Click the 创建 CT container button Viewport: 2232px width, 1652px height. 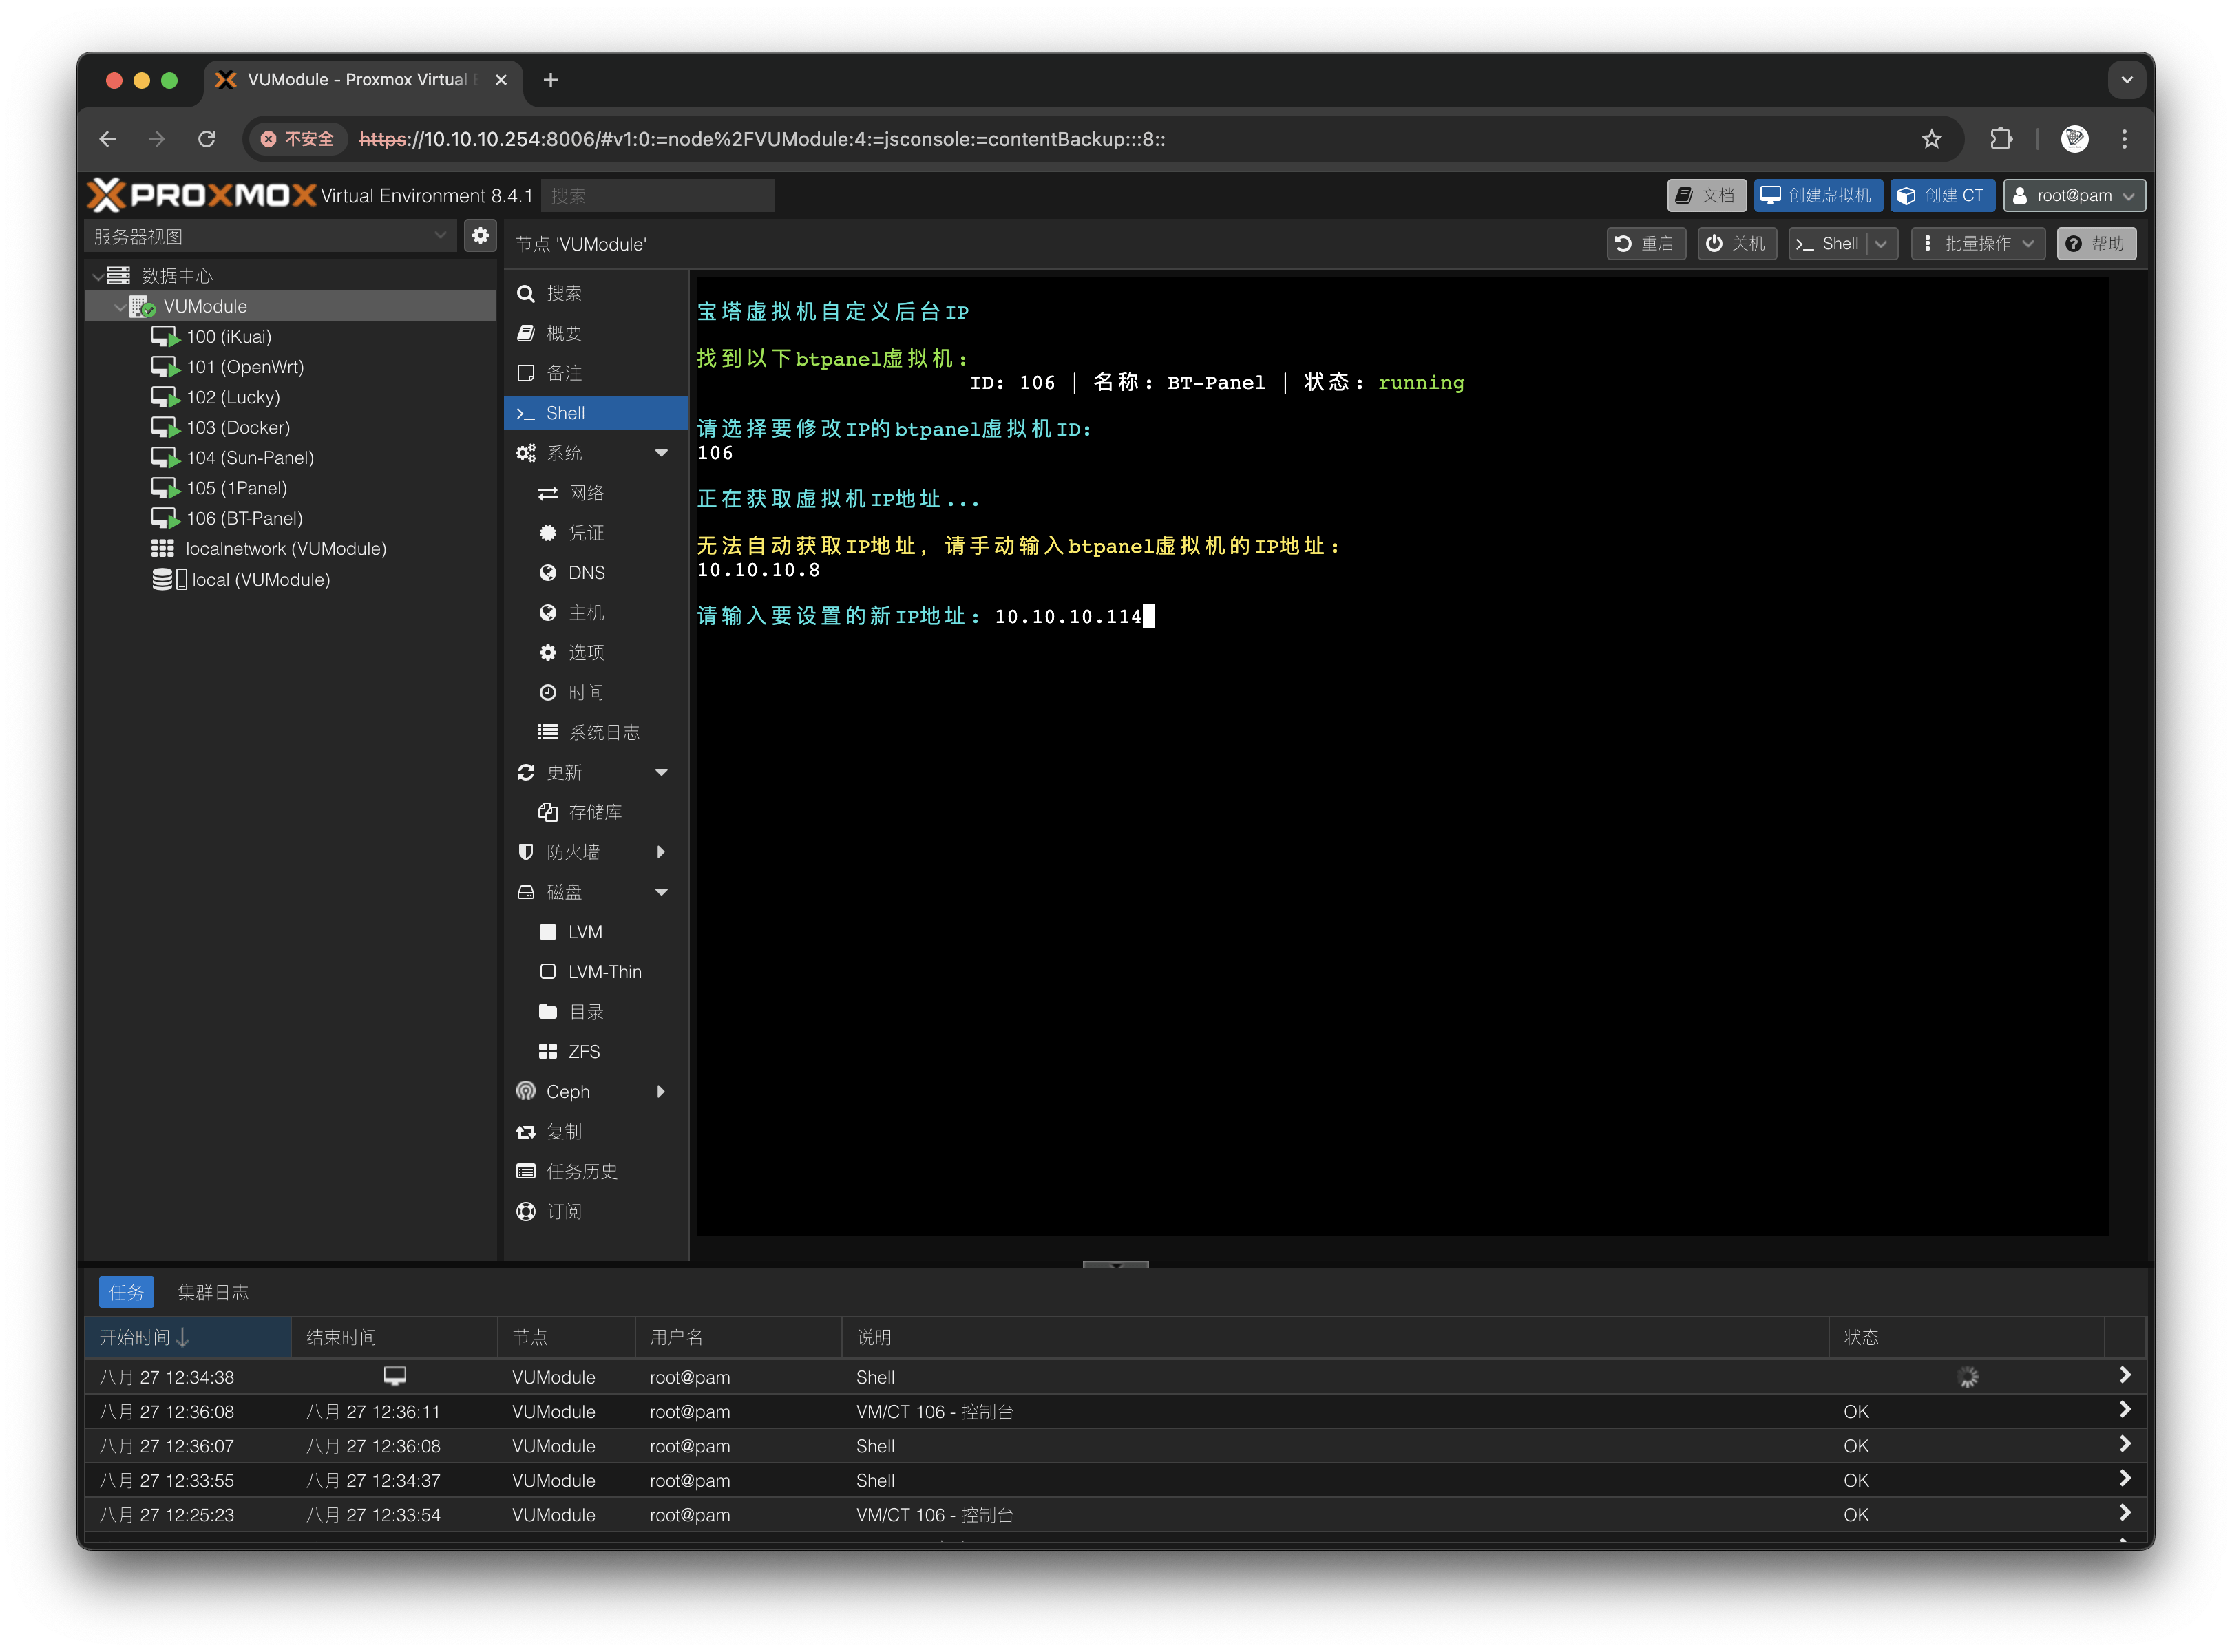[x=1941, y=196]
